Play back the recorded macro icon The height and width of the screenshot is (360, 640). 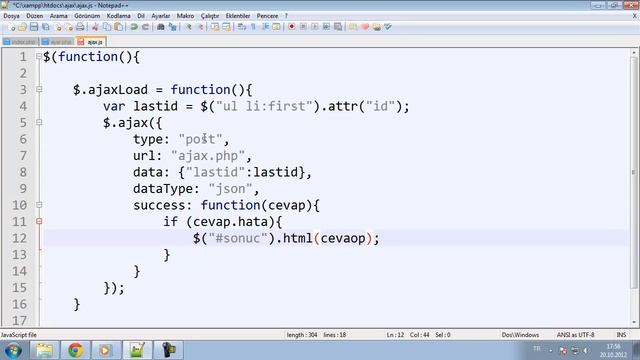[x=315, y=27]
